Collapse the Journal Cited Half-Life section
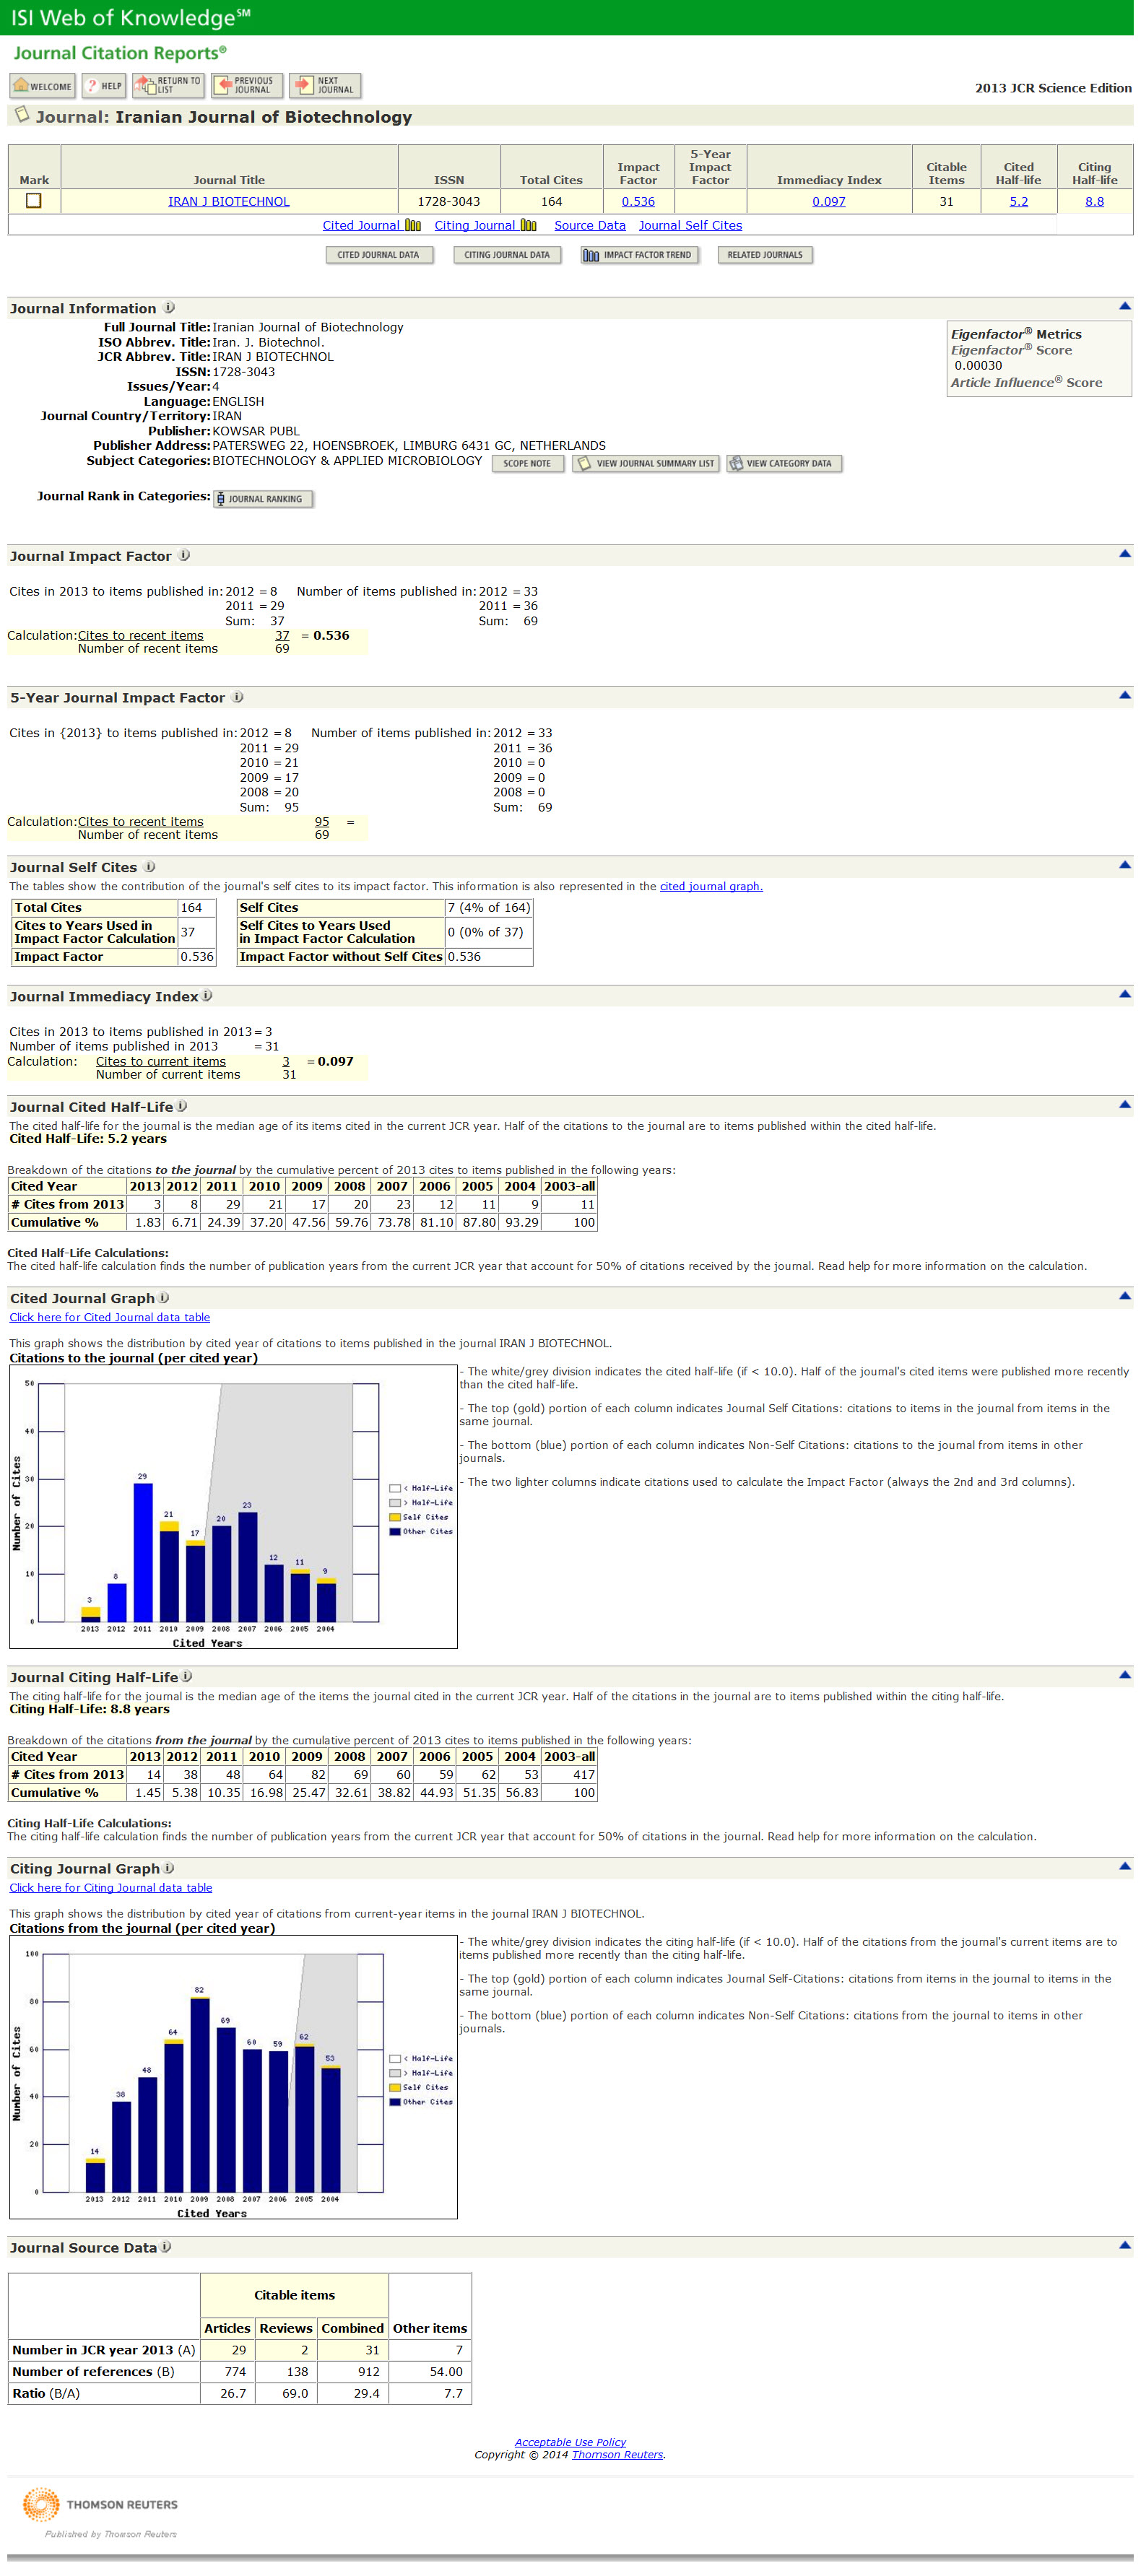 (x=1124, y=1105)
